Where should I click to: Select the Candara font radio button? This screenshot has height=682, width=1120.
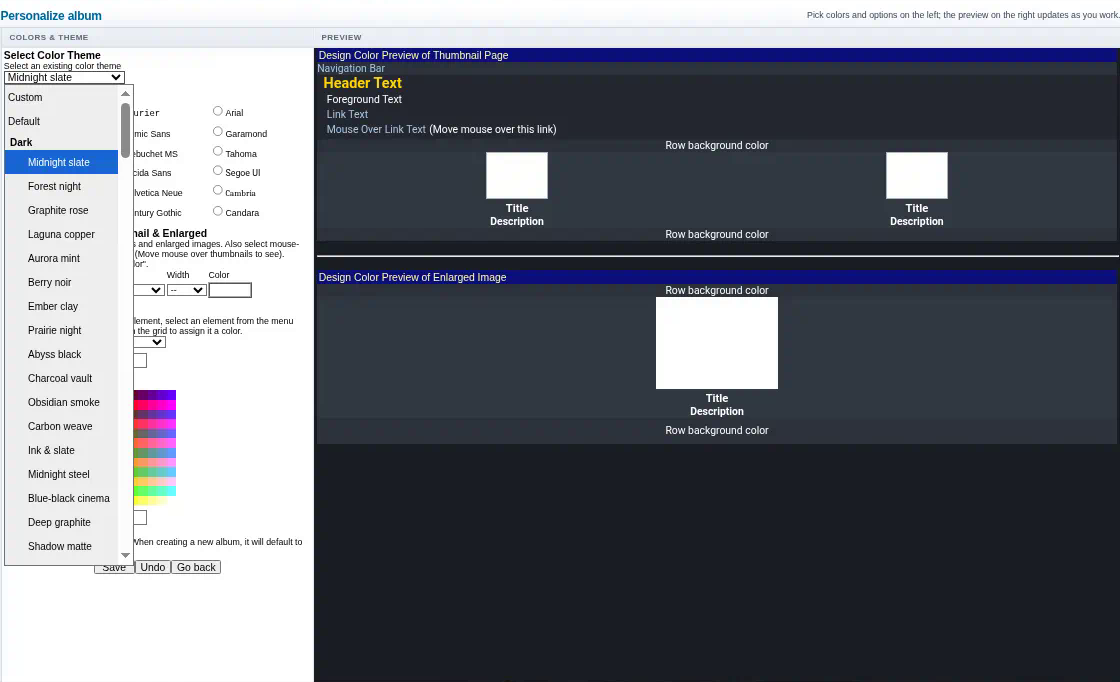218,211
